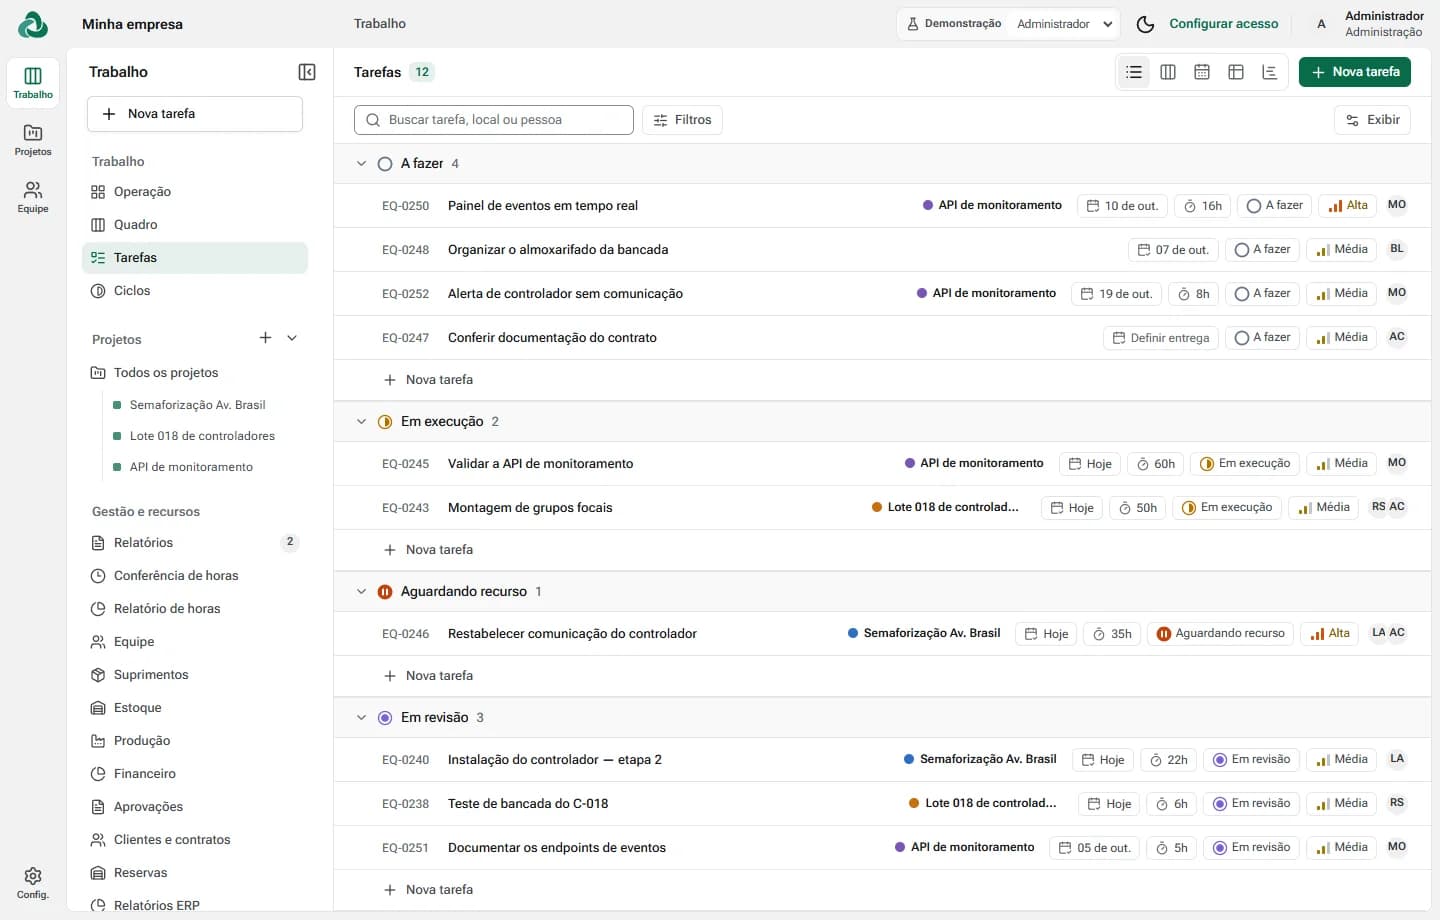1440x920 pixels.
Task: Click the LA assignee on EQ-0240
Action: pyautogui.click(x=1397, y=759)
